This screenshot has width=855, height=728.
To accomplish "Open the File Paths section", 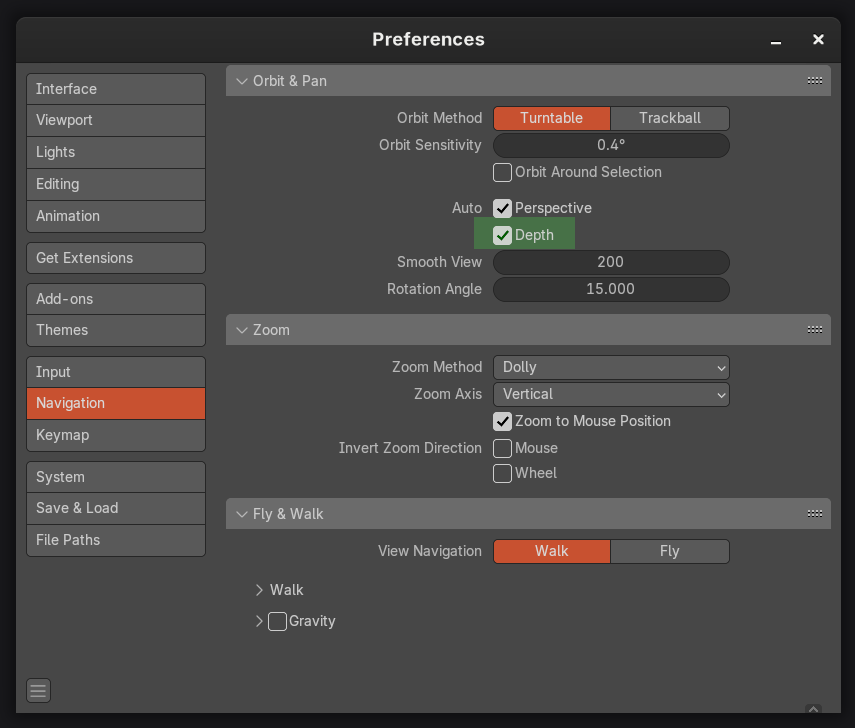I will [x=116, y=540].
